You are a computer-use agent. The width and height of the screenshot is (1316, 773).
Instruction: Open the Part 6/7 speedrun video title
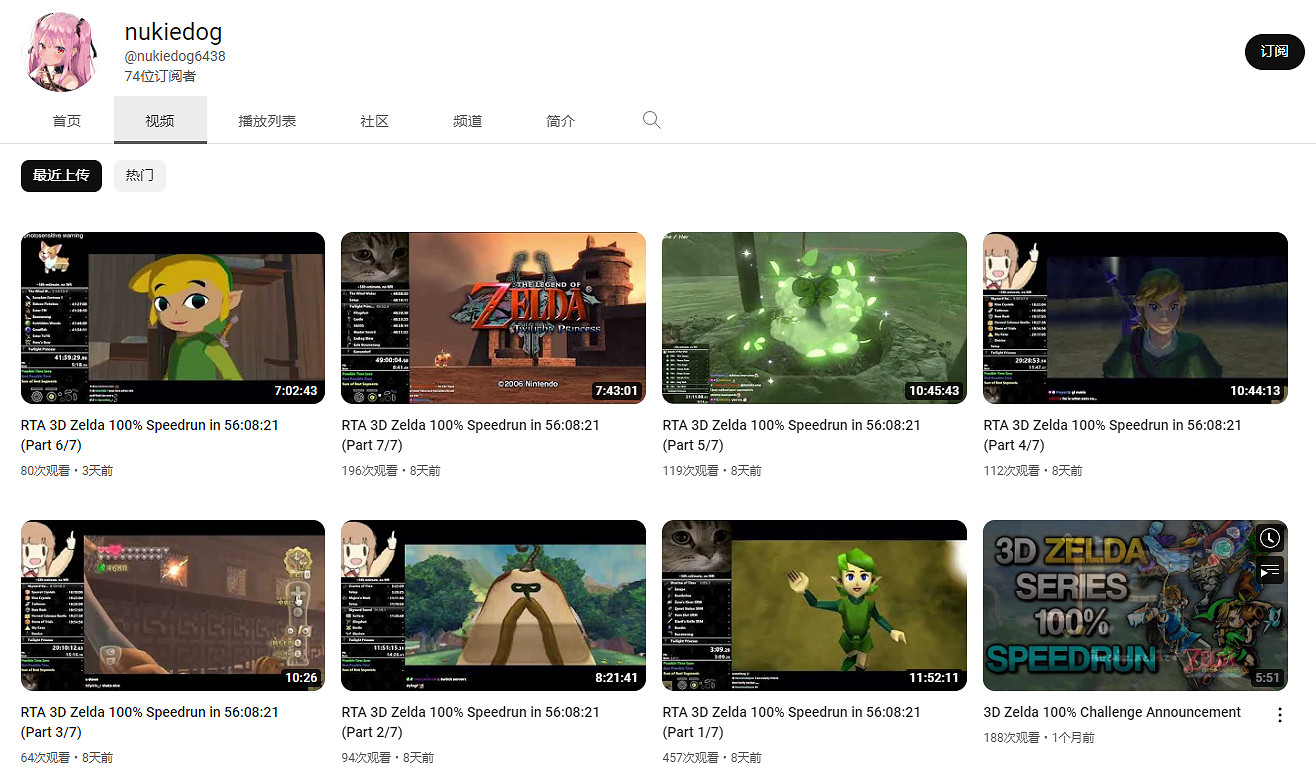click(150, 425)
